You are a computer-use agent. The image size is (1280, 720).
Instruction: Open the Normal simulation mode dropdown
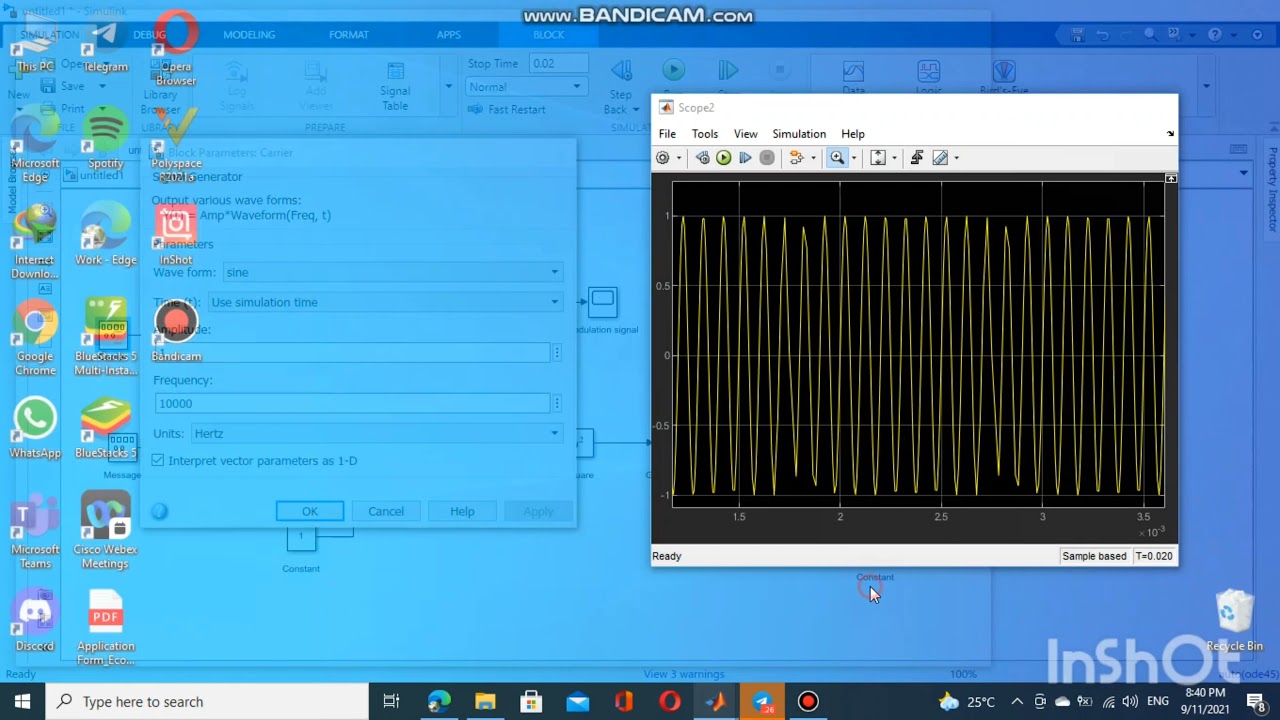(525, 87)
